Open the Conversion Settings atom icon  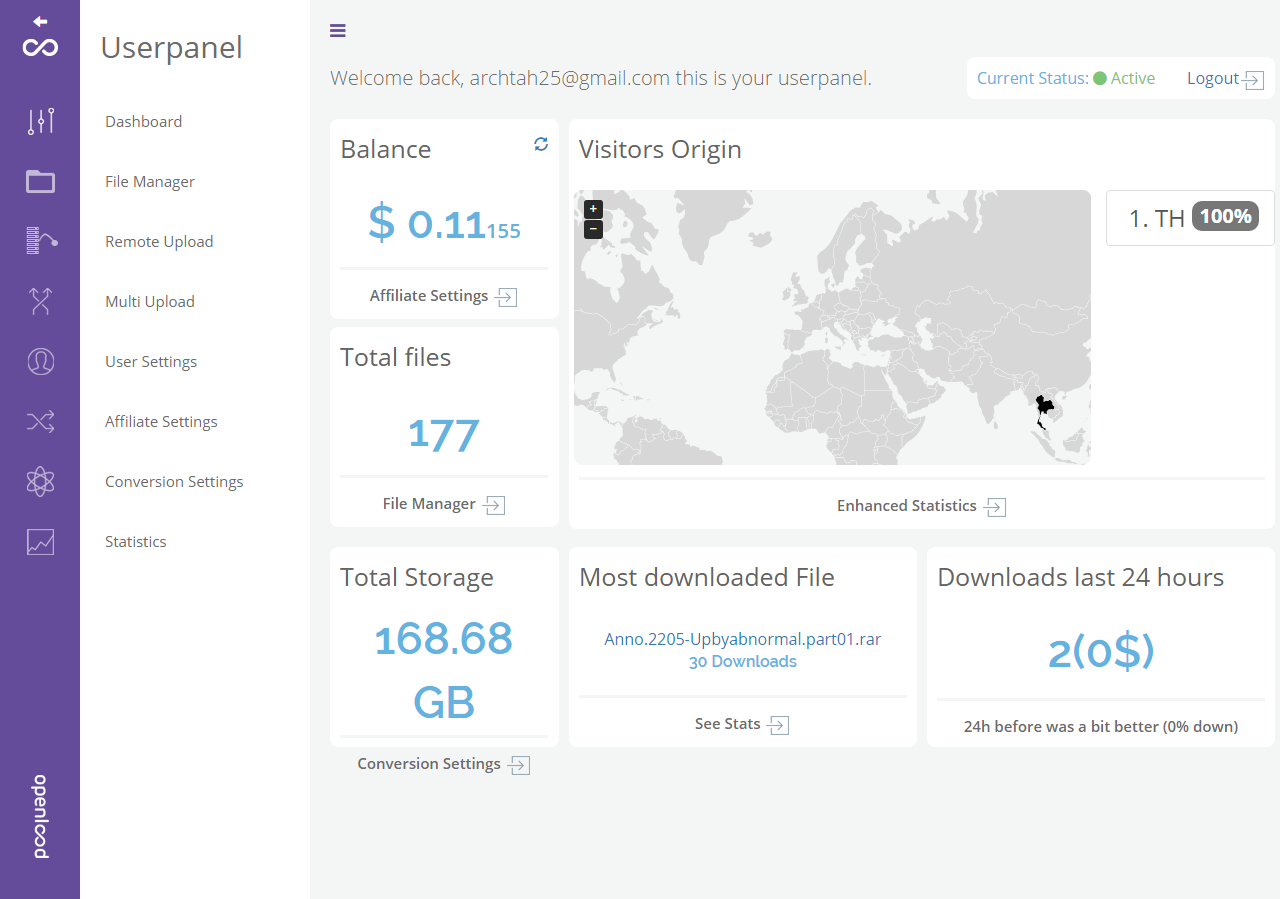click(40, 481)
